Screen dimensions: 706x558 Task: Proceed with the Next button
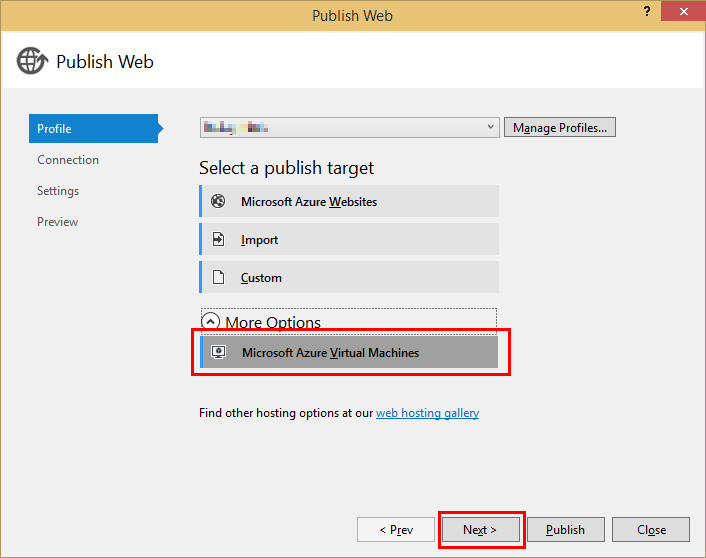pyautogui.click(x=480, y=530)
